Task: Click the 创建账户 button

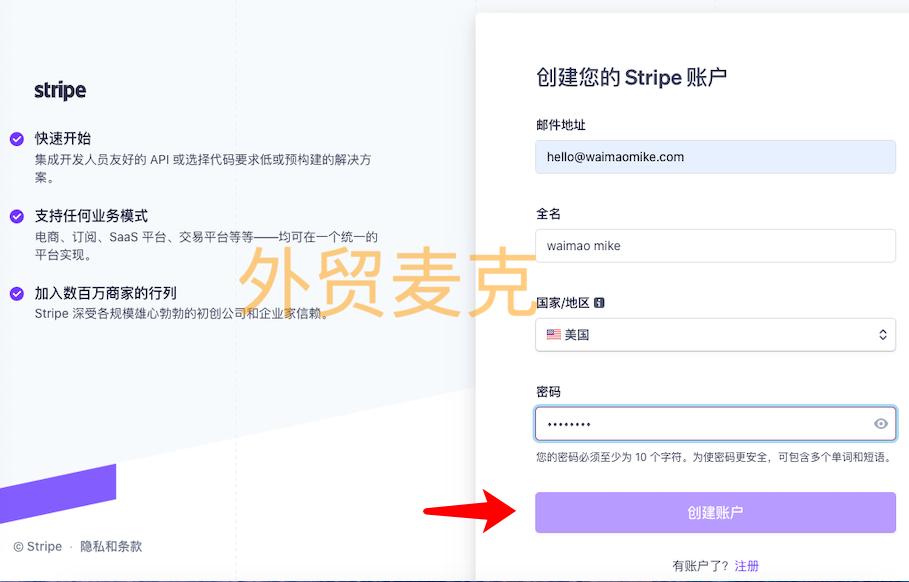Action: [x=715, y=511]
